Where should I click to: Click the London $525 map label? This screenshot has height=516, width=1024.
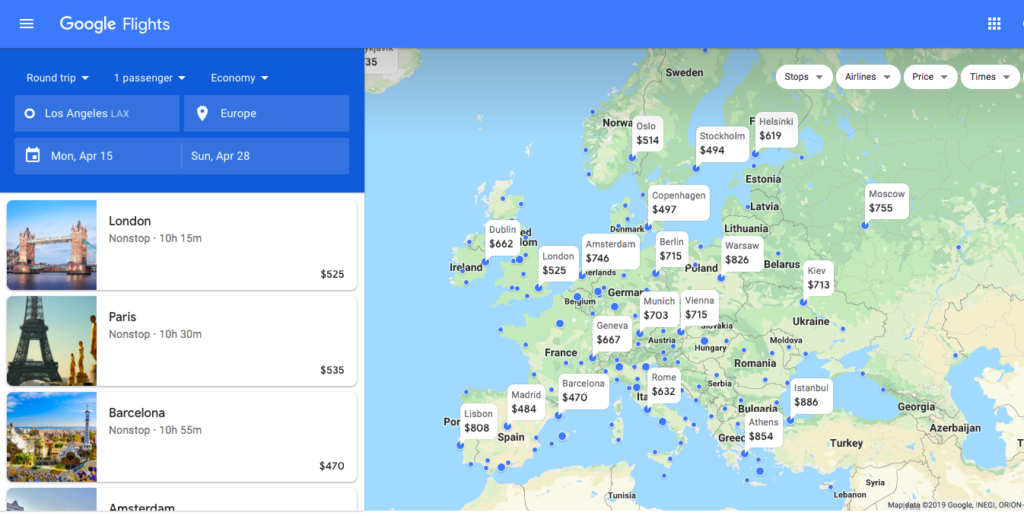[x=558, y=264]
